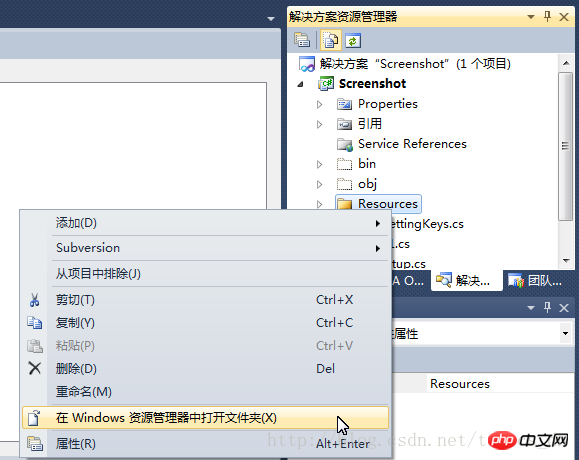Click the obj folder icon
Image resolution: width=579 pixels, height=460 pixels.
coord(344,184)
